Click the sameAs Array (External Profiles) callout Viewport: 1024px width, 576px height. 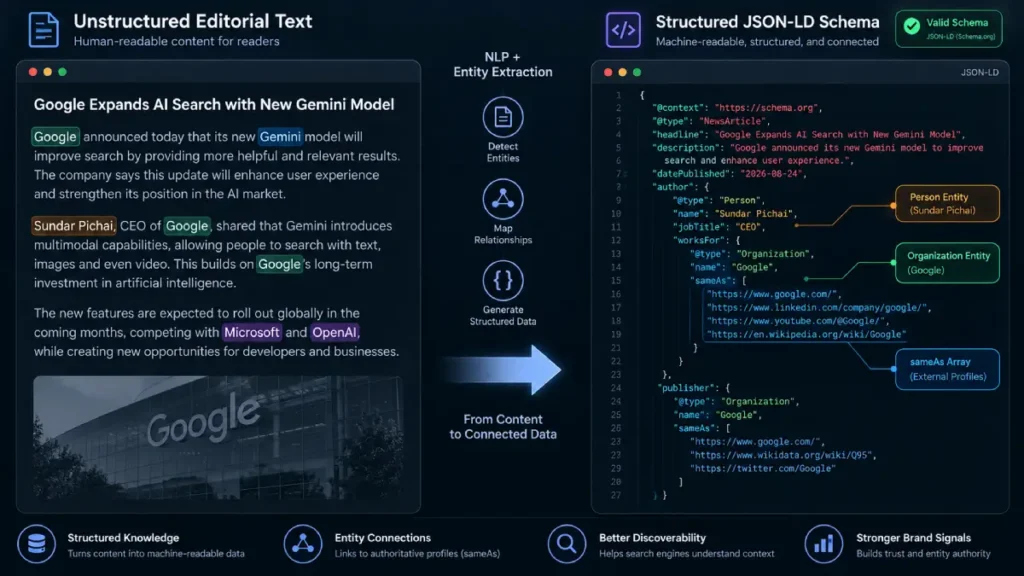947,369
